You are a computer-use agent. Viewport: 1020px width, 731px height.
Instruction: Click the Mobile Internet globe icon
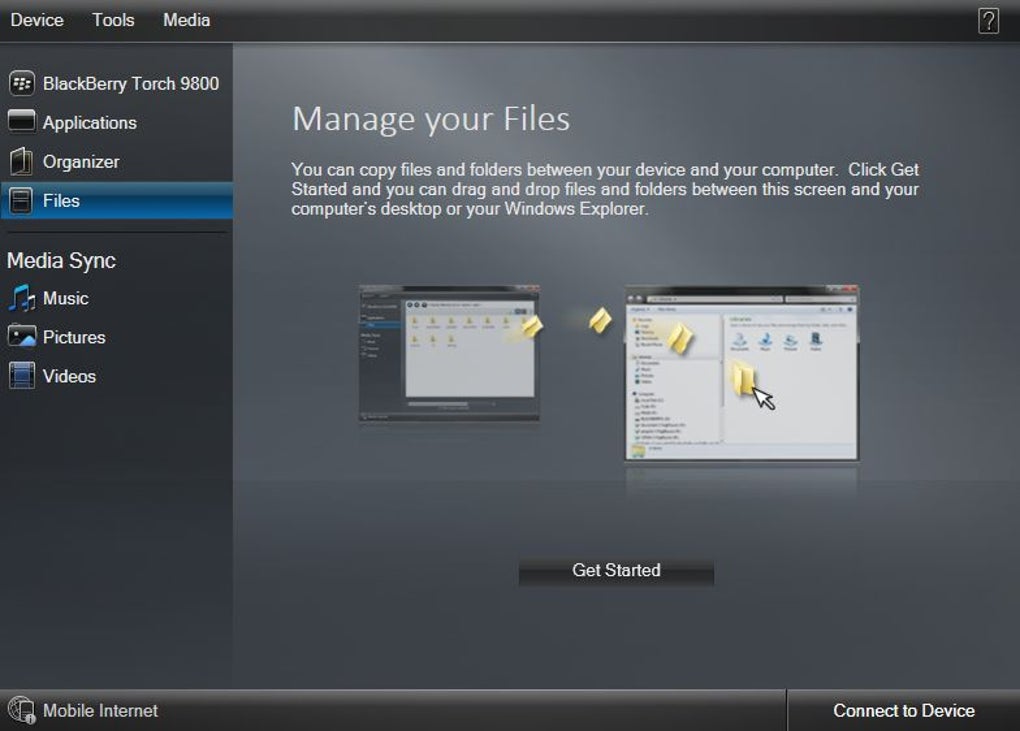point(21,710)
